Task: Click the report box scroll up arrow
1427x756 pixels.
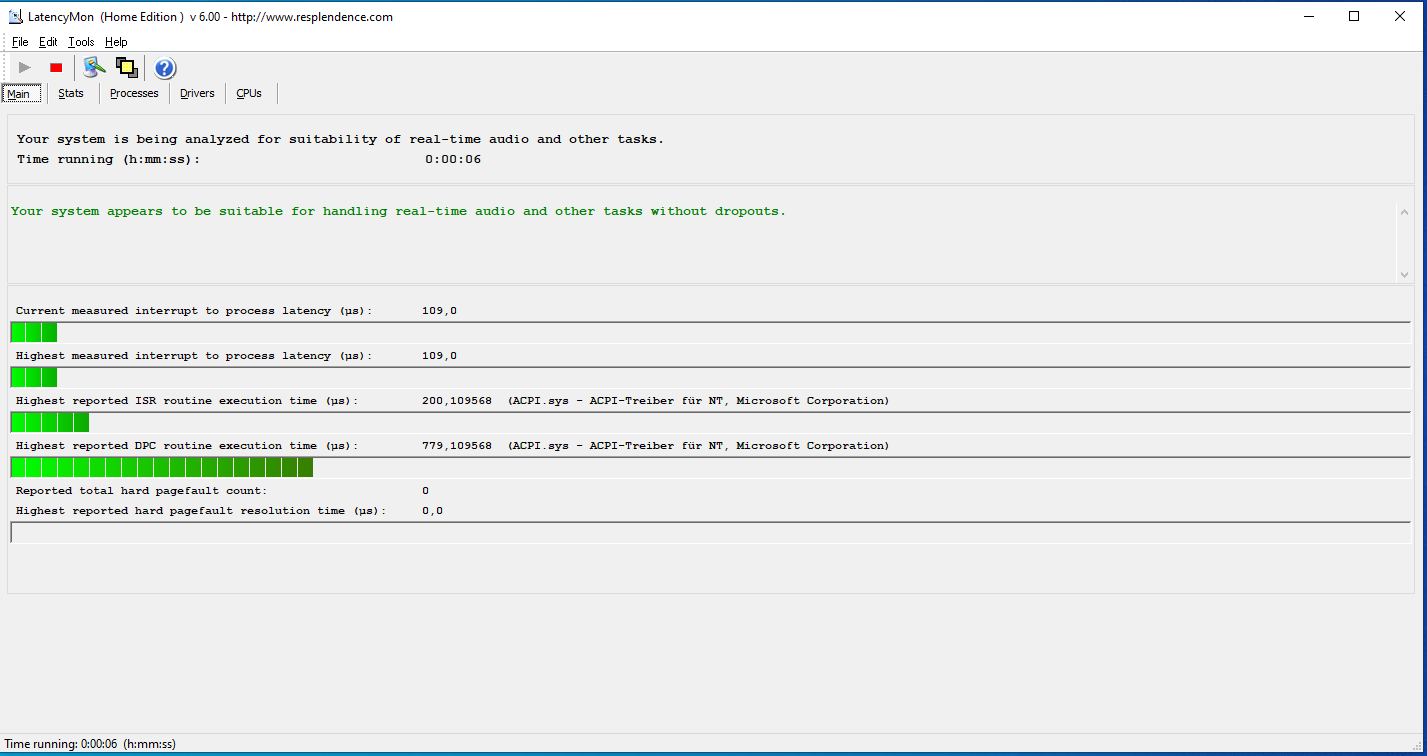Action: point(1404,211)
